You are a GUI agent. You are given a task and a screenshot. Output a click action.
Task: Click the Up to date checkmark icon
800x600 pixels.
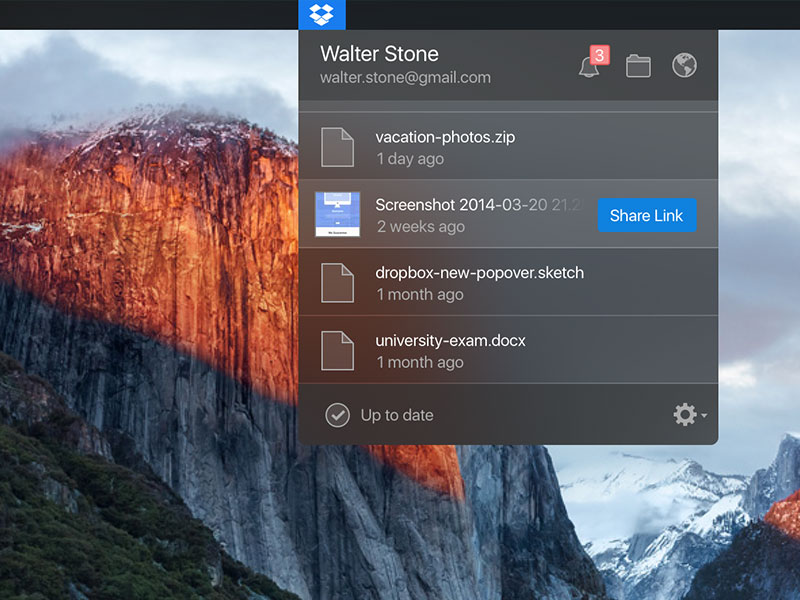(340, 414)
